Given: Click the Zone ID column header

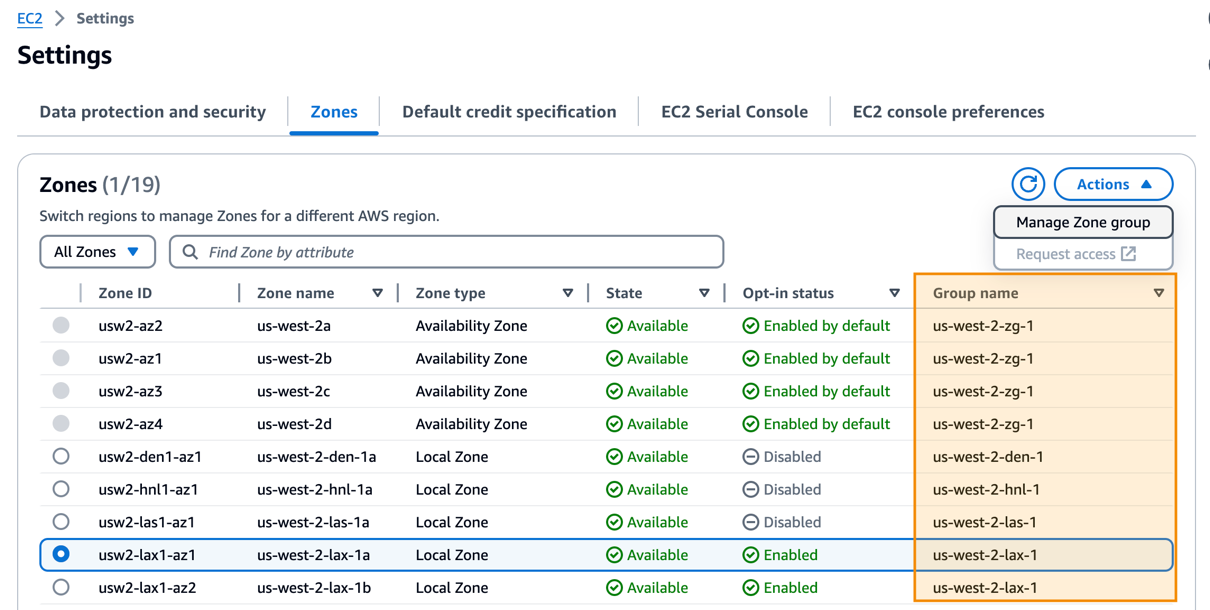Looking at the screenshot, I should [x=125, y=293].
